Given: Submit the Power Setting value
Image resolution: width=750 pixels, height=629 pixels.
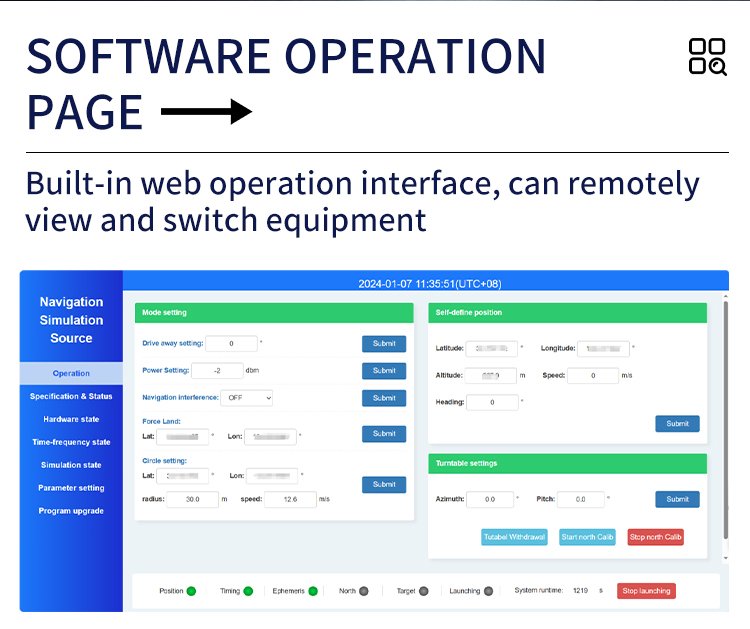Looking at the screenshot, I should (x=384, y=371).
